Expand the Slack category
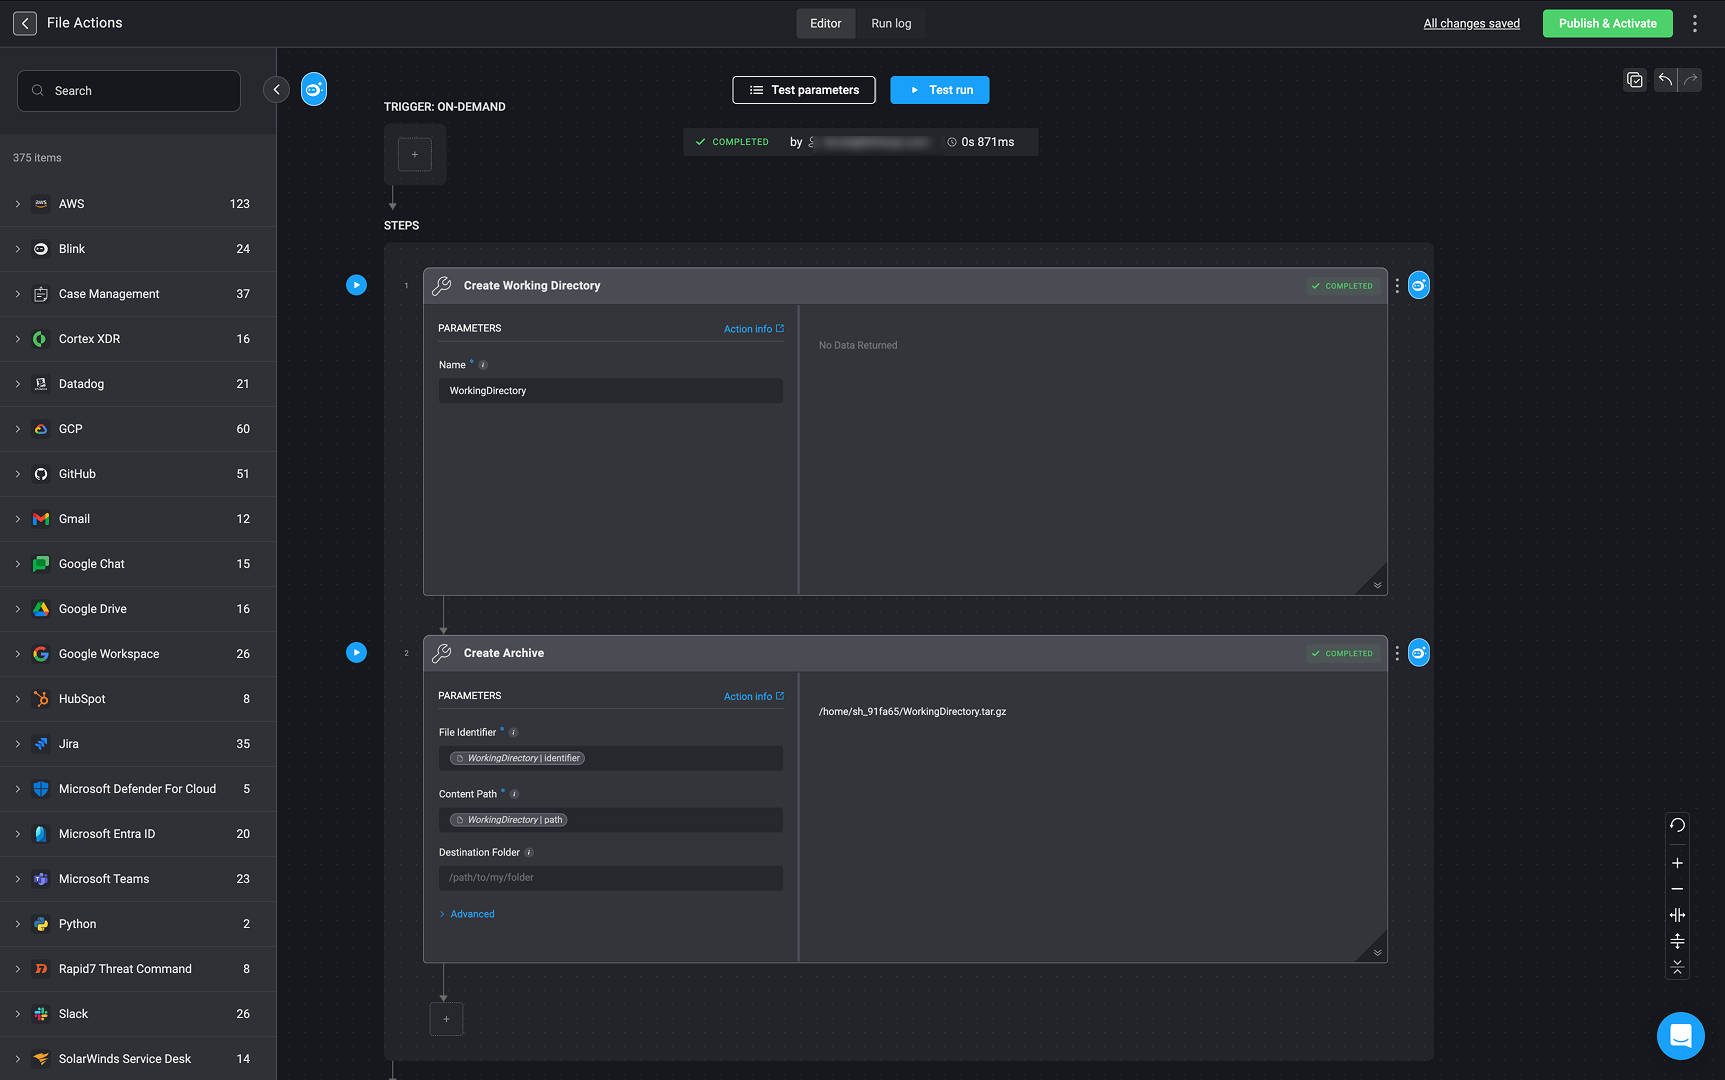This screenshot has width=1725, height=1080. 17,1014
